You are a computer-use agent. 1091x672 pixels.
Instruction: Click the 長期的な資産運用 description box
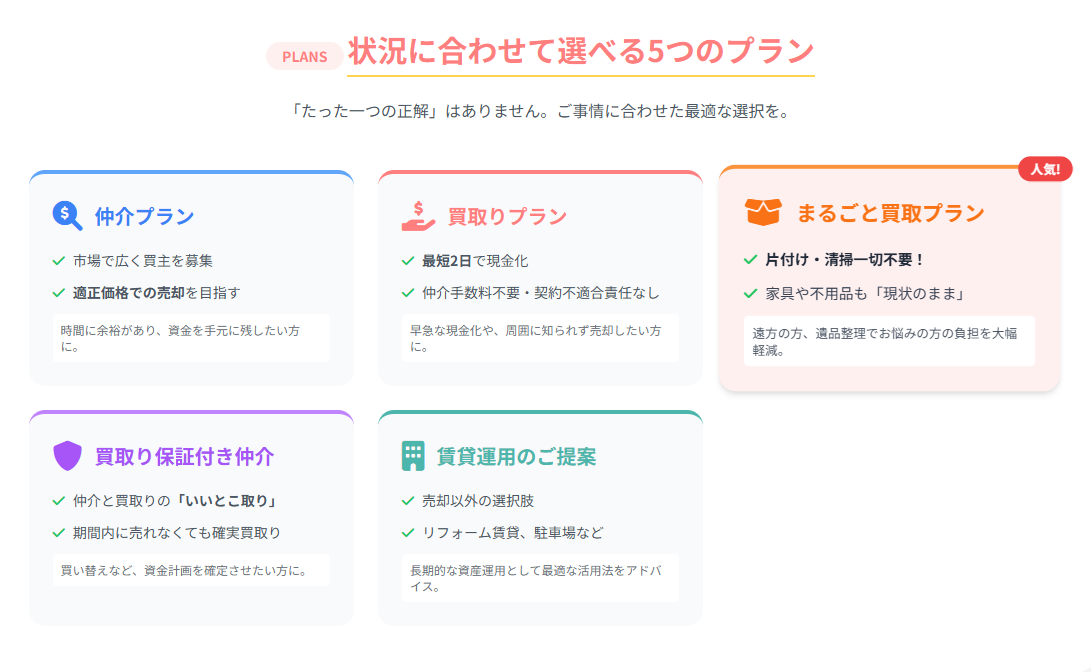[540, 578]
